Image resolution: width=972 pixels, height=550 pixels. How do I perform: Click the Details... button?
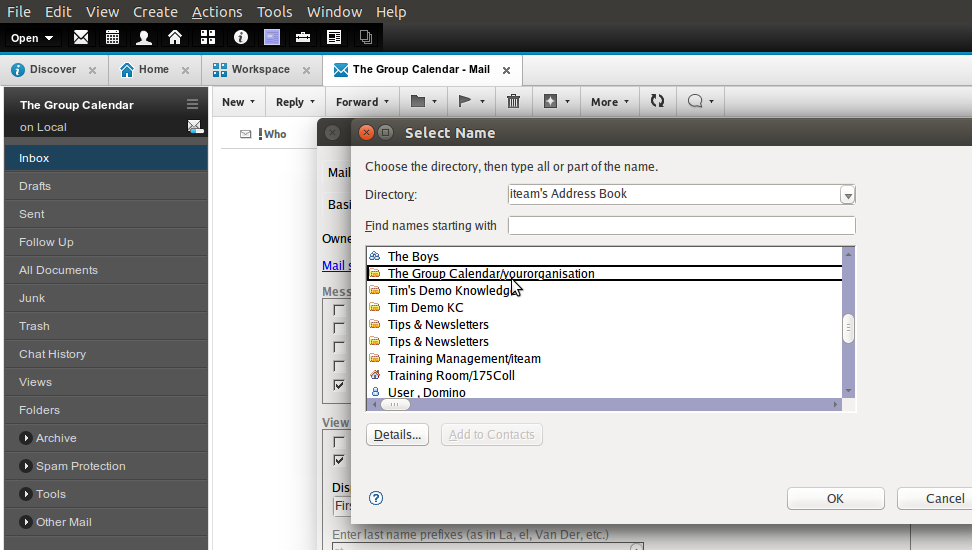click(x=397, y=435)
